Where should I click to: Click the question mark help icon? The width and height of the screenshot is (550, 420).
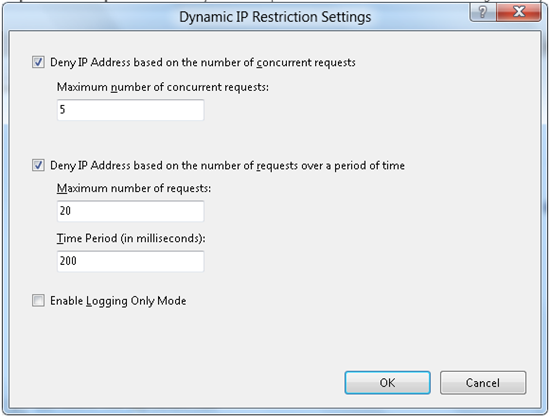pyautogui.click(x=483, y=13)
